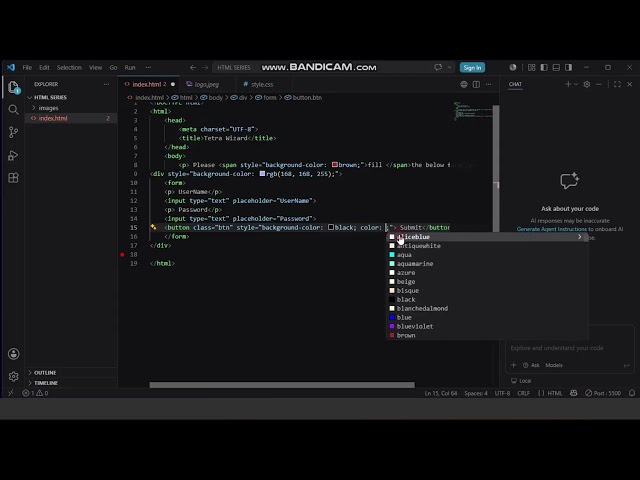The image size is (640, 480).
Task: Click the VS Code logo icon
Action: point(11,67)
